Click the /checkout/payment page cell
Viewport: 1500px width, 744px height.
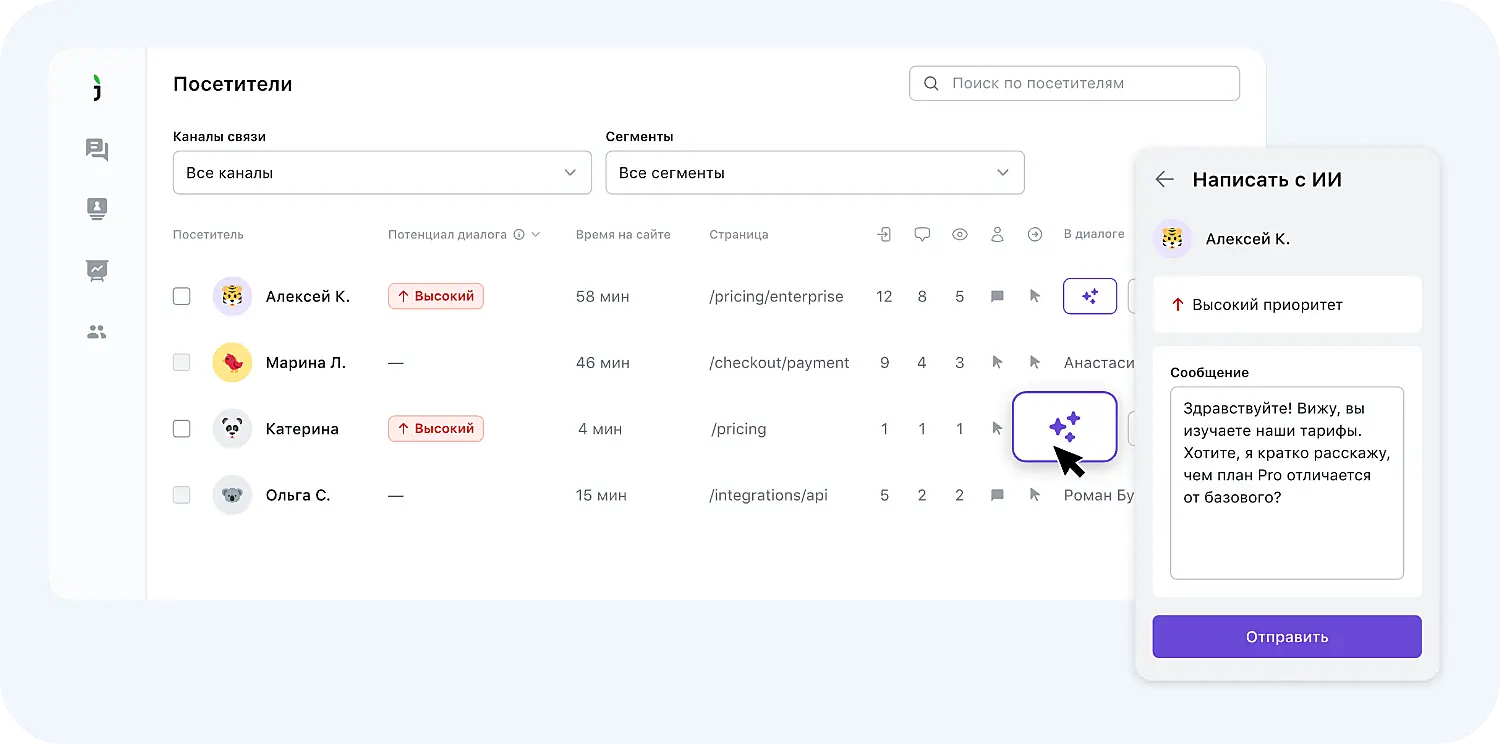pyautogui.click(x=779, y=362)
